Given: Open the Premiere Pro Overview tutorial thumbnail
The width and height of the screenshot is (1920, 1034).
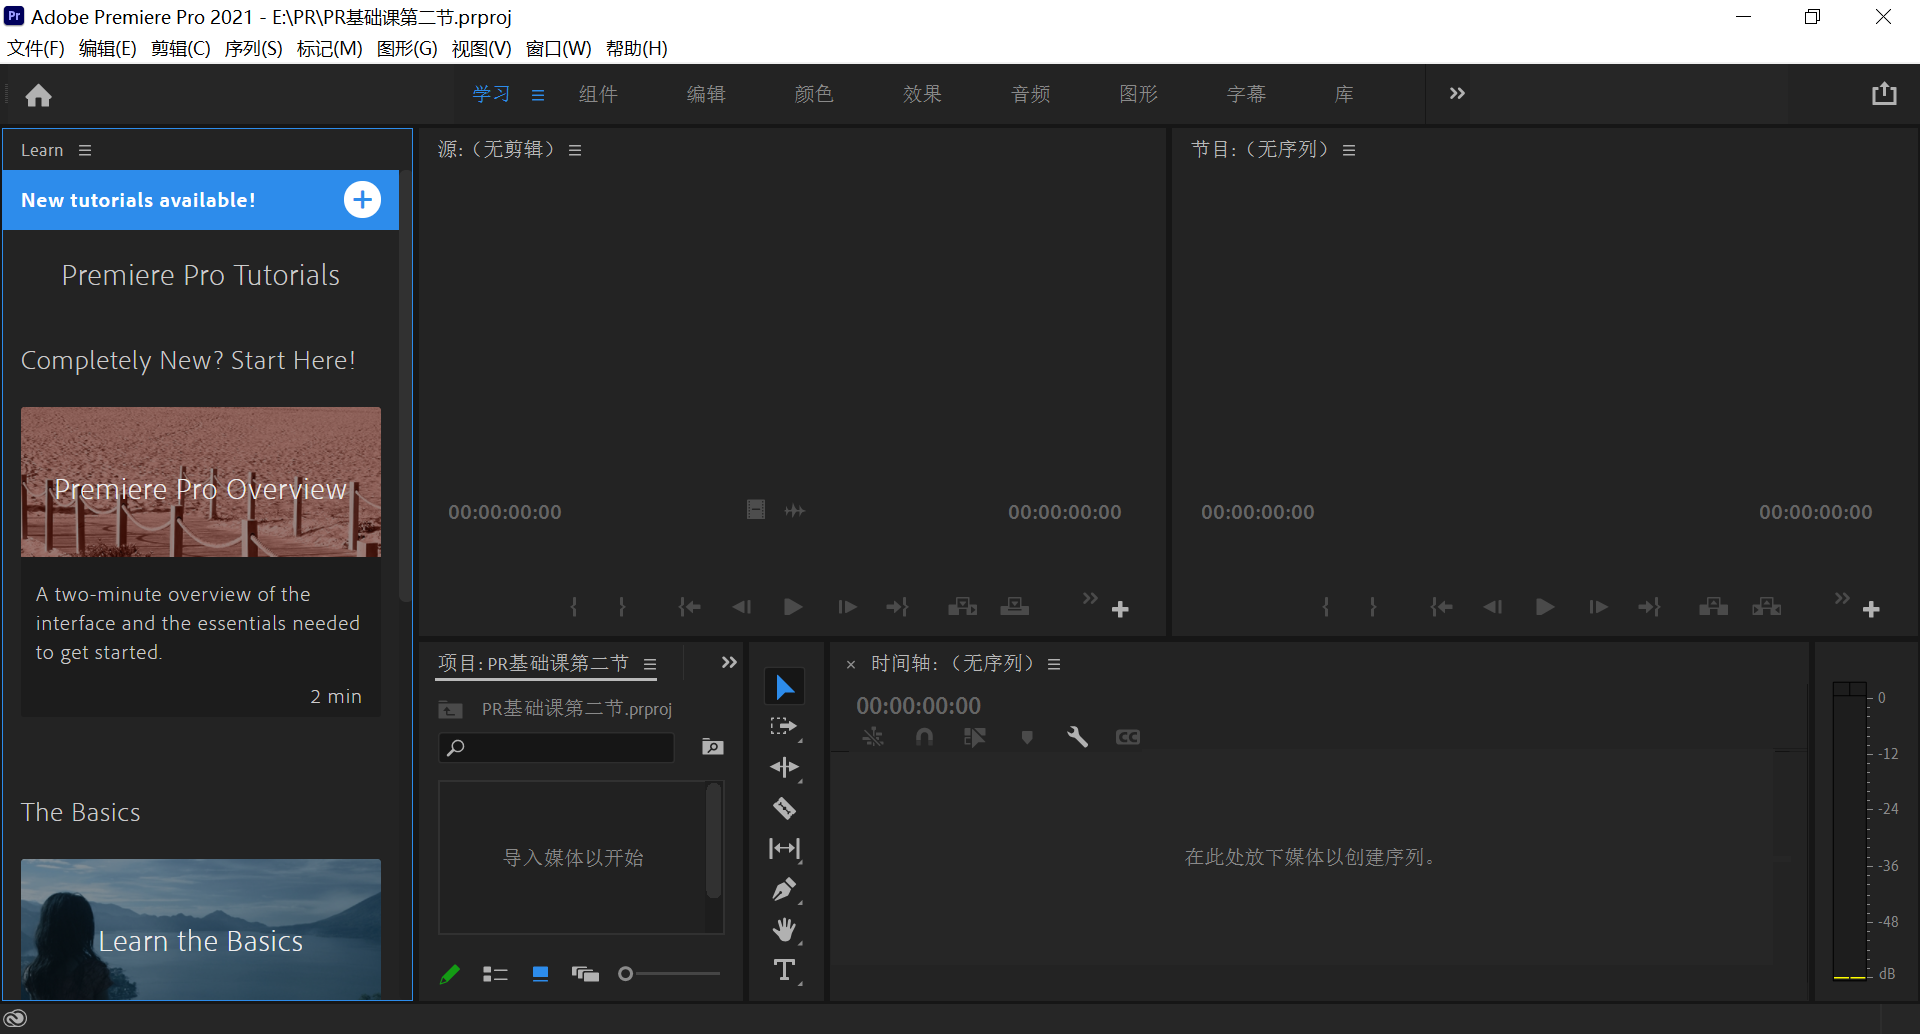Looking at the screenshot, I should coord(201,482).
